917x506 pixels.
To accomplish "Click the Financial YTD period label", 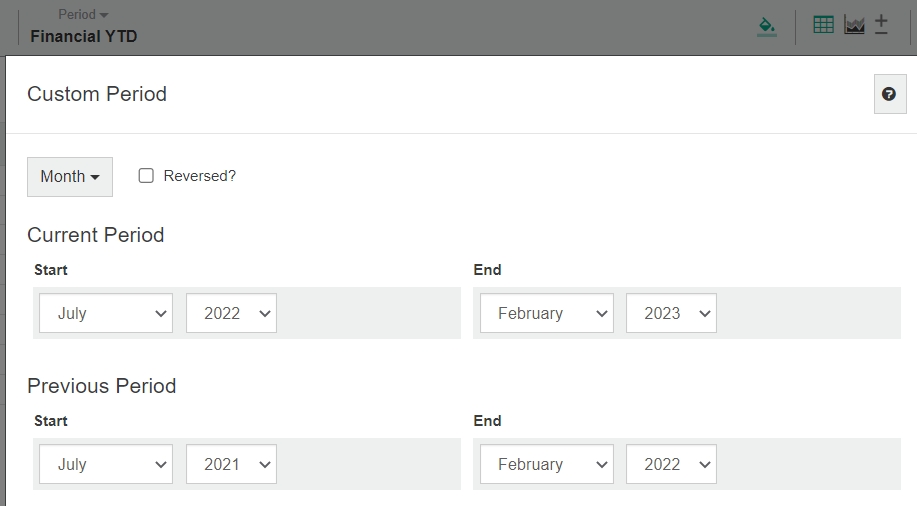I will pyautogui.click(x=84, y=36).
